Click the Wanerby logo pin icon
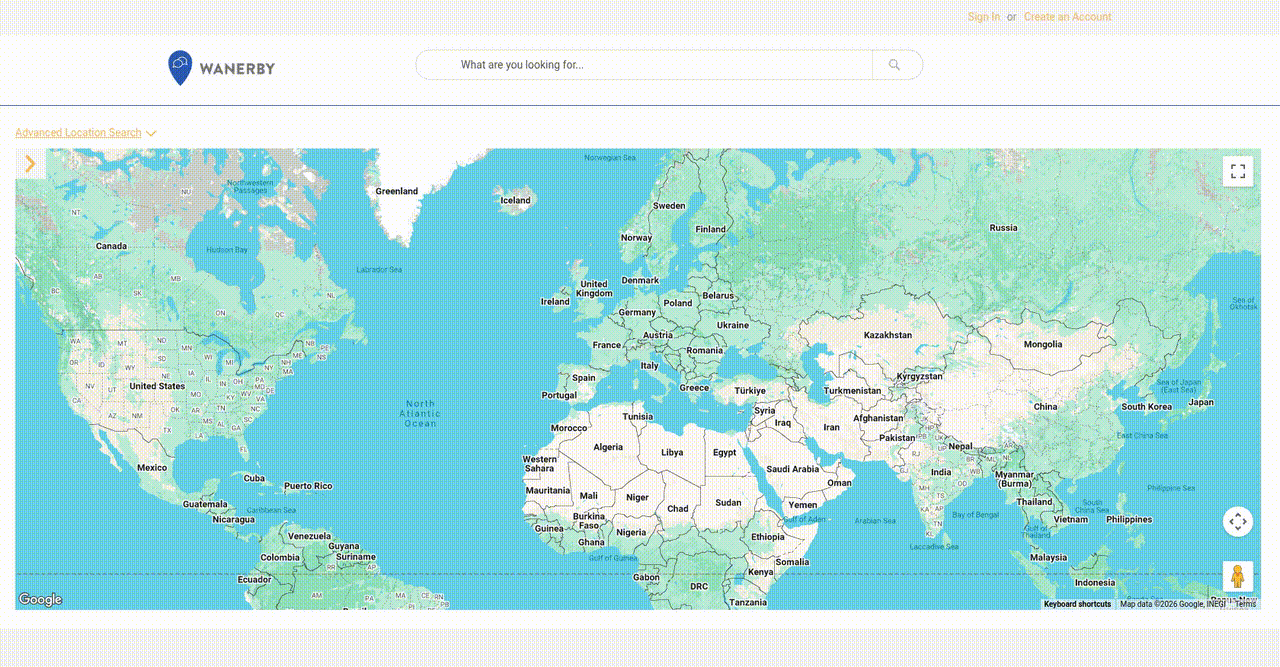1280x667 pixels. click(180, 68)
